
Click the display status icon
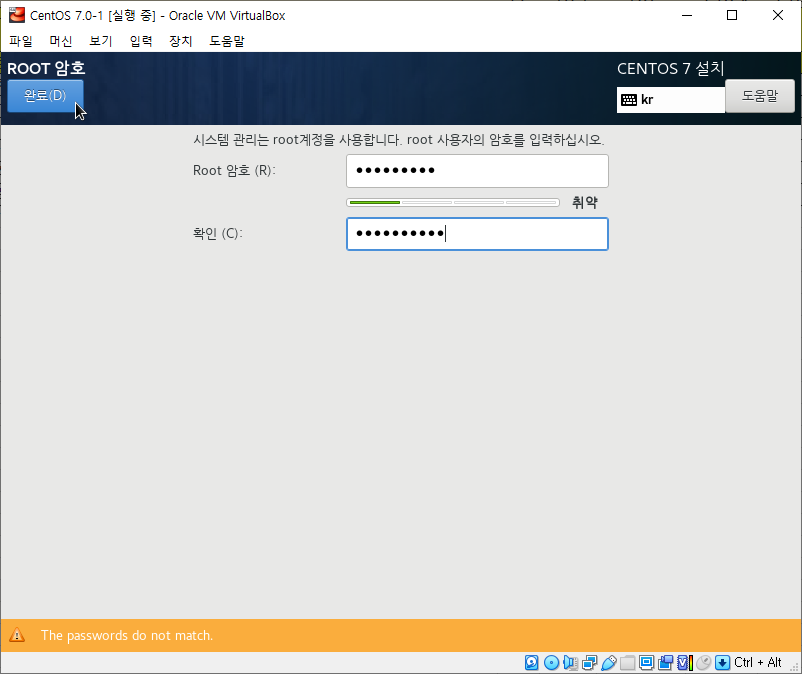click(646, 662)
